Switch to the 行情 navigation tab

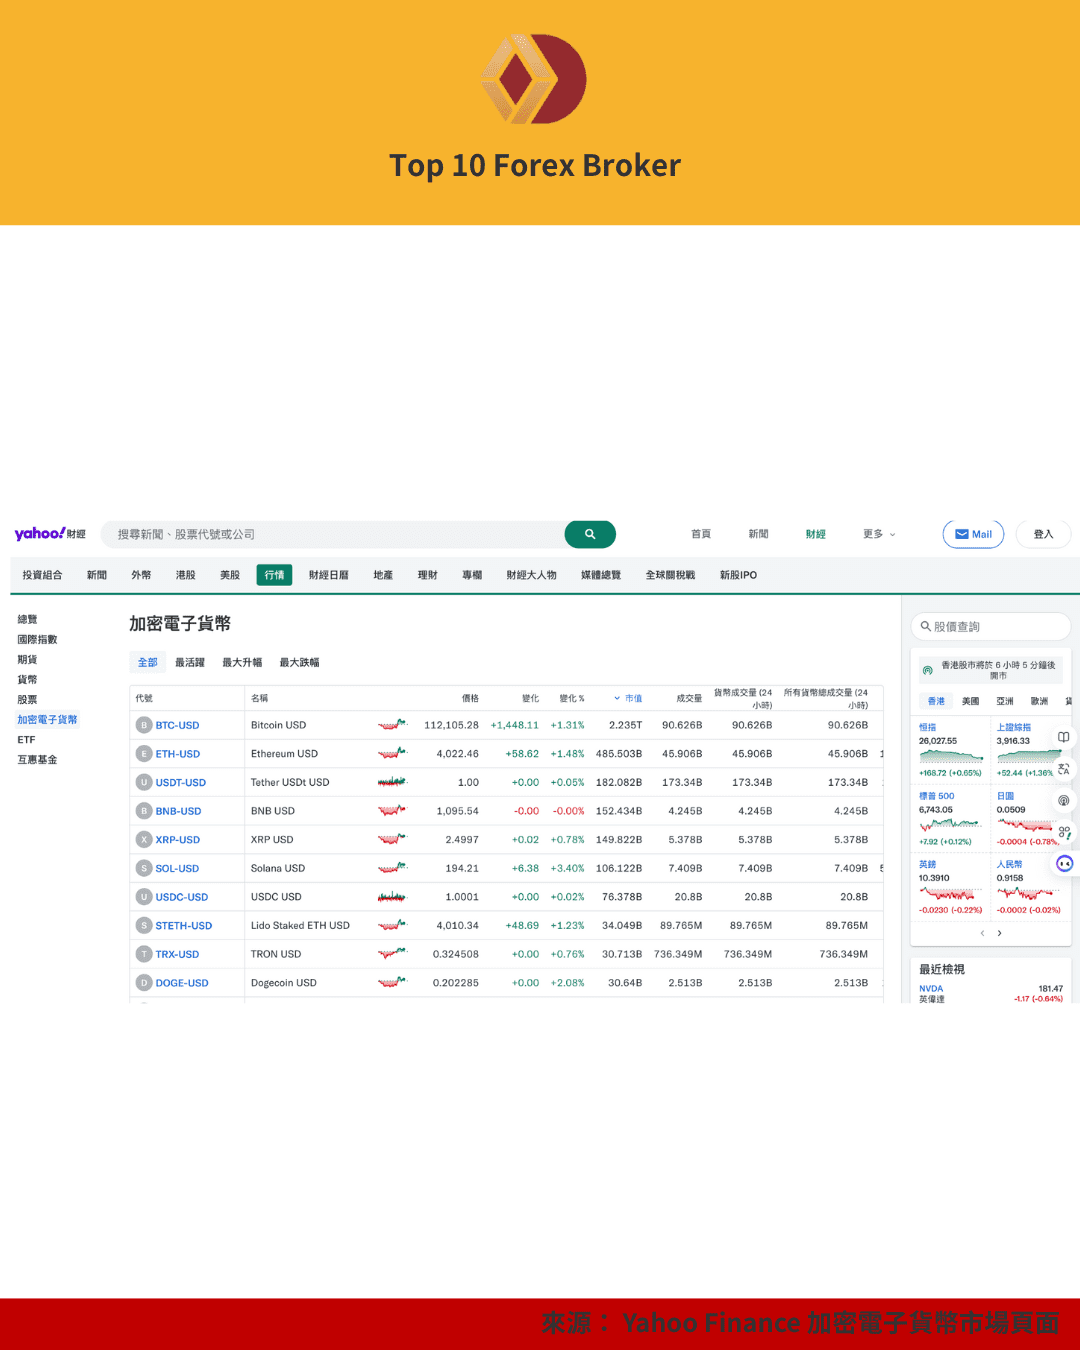274,574
